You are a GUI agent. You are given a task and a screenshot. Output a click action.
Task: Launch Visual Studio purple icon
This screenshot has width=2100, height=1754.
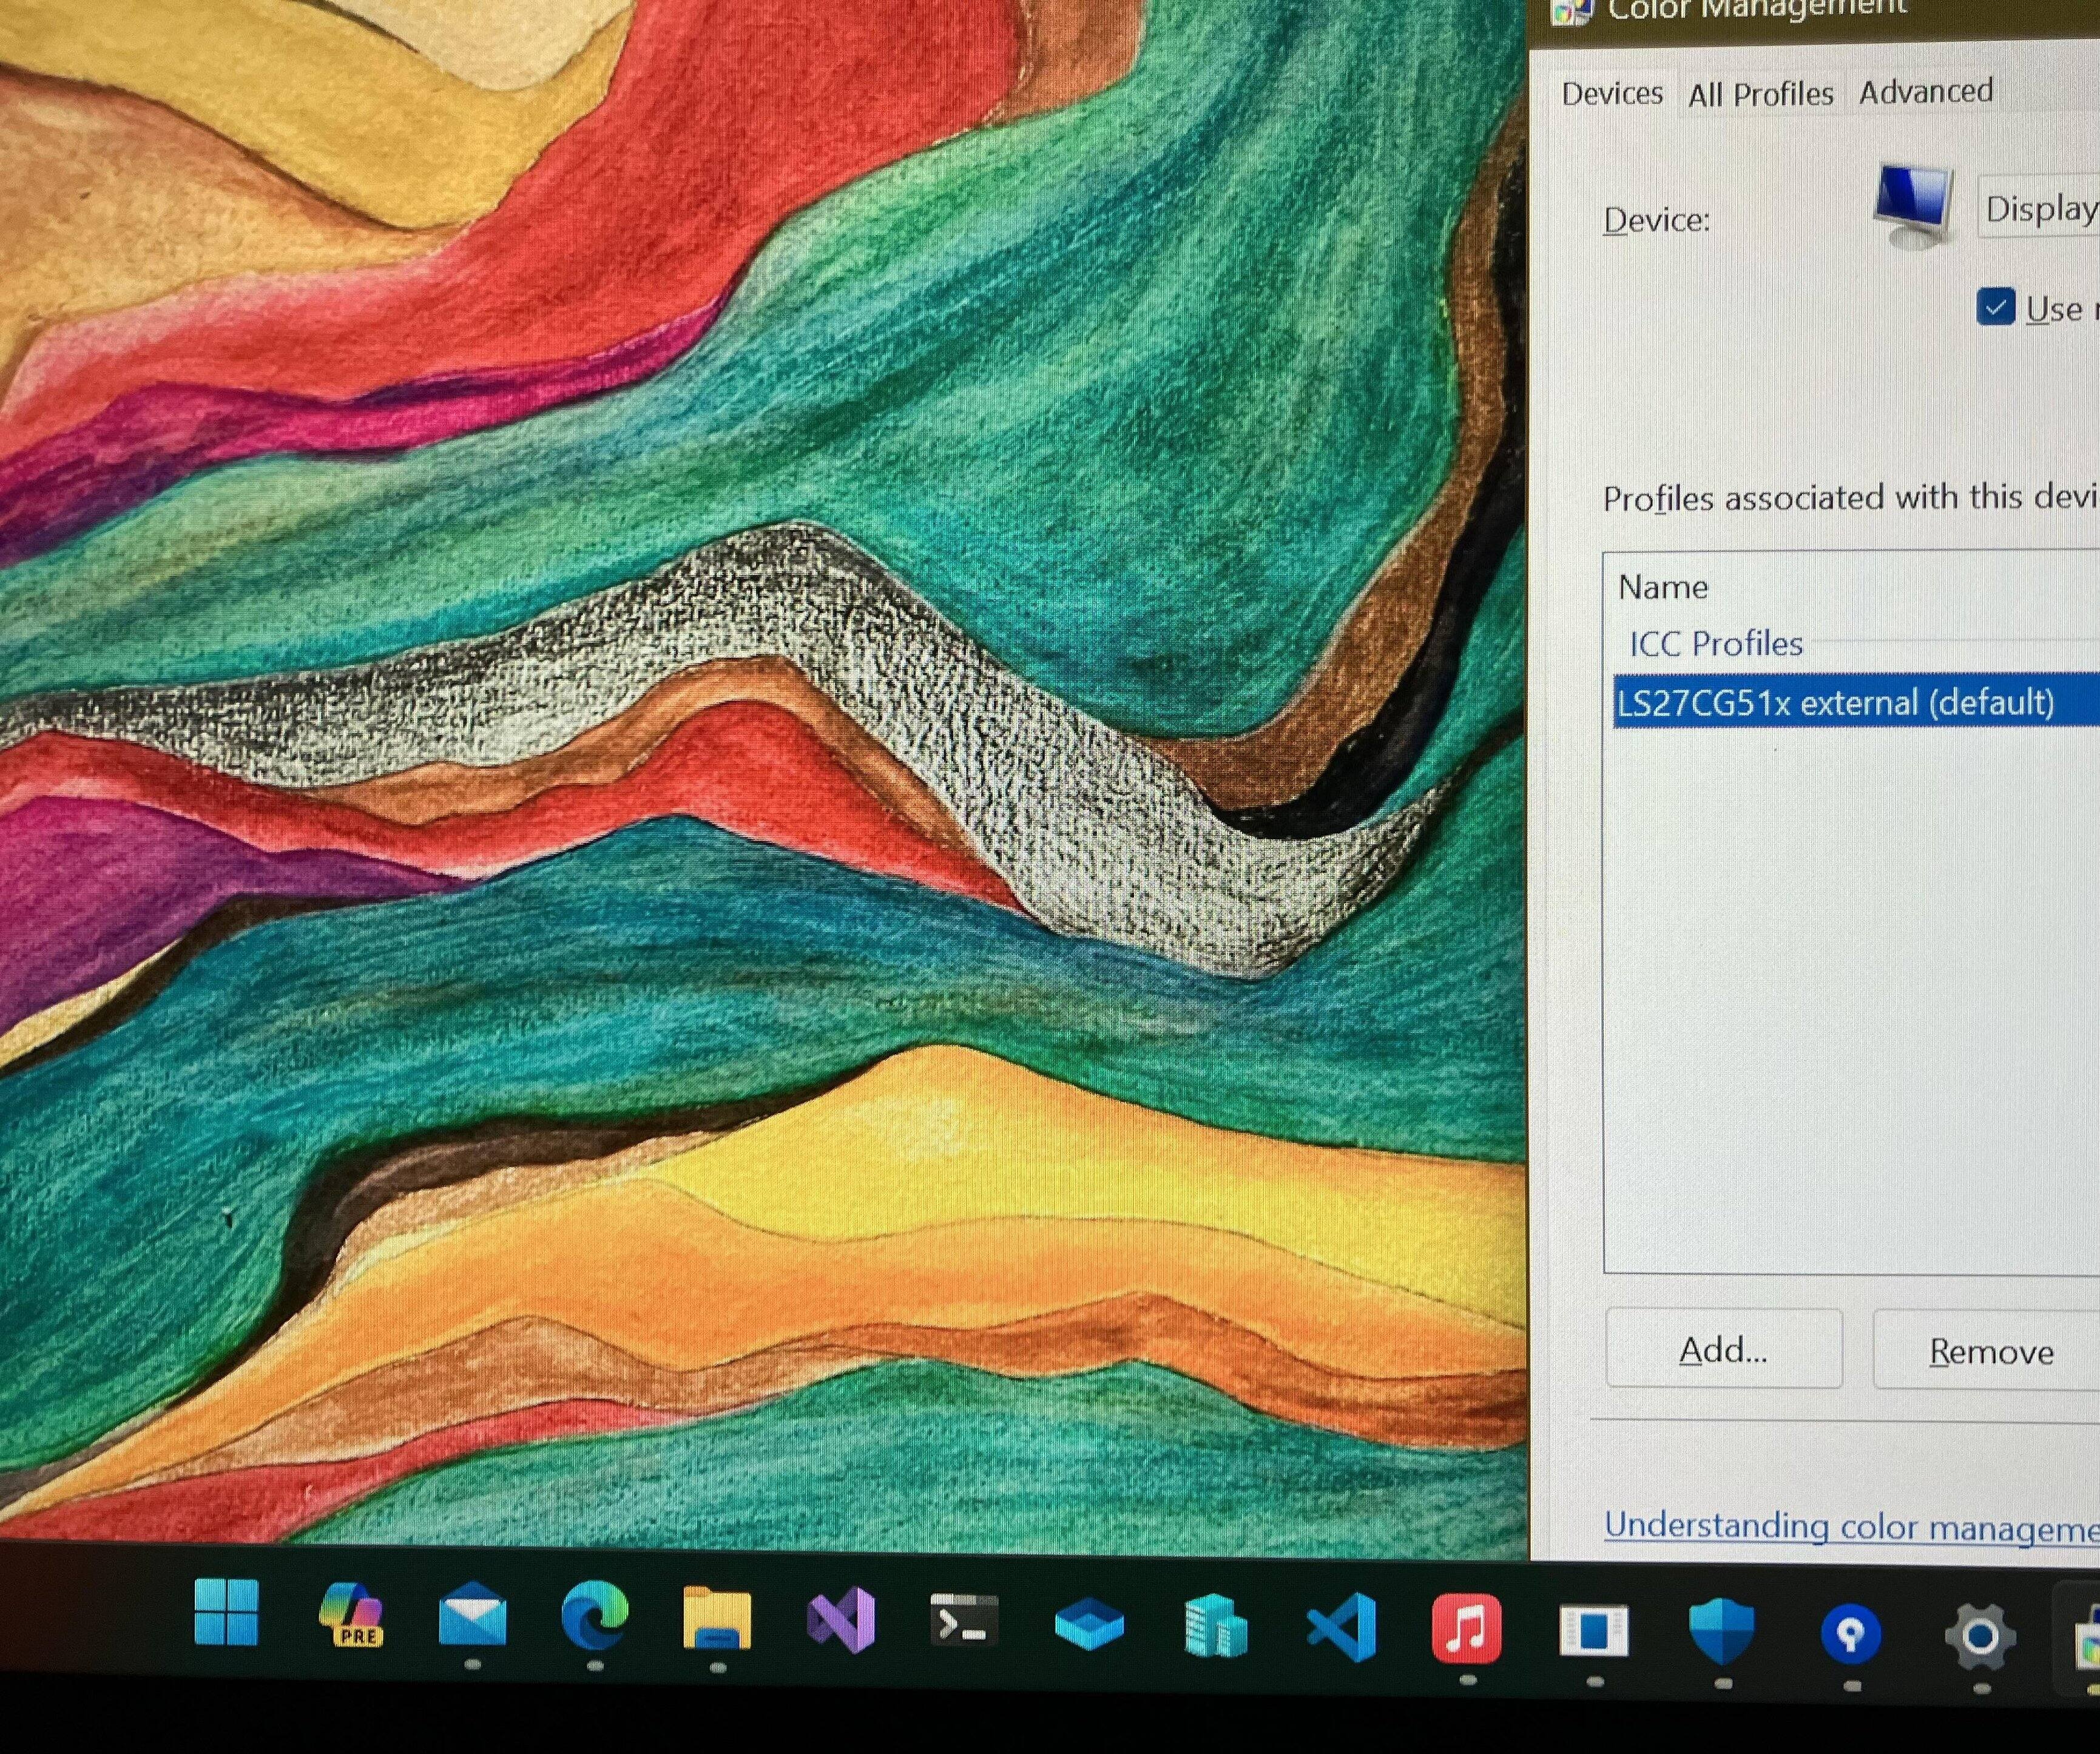841,1620
